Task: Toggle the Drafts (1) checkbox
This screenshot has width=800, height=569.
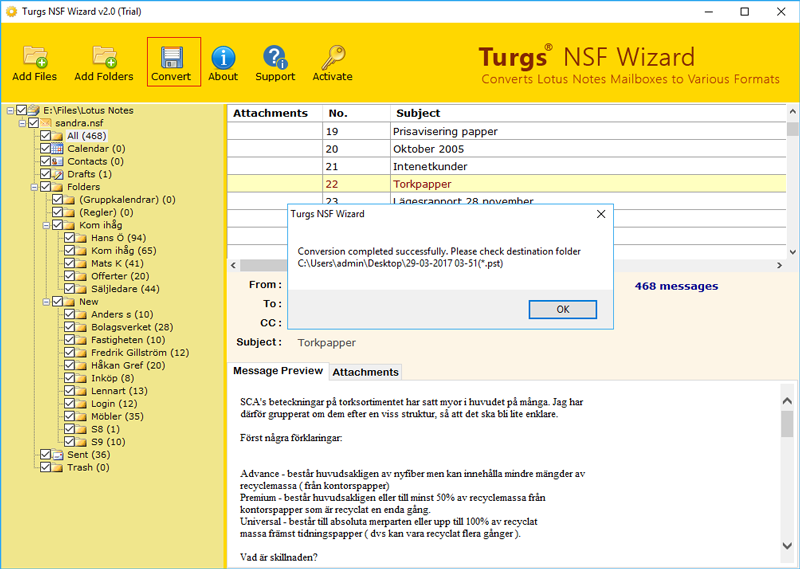Action: tap(45, 174)
